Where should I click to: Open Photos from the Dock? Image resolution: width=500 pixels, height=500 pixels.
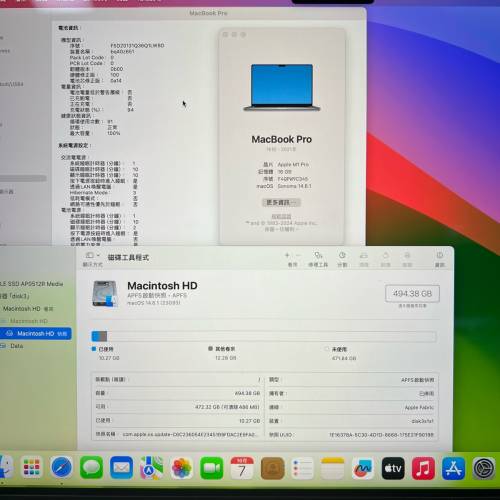(x=182, y=467)
